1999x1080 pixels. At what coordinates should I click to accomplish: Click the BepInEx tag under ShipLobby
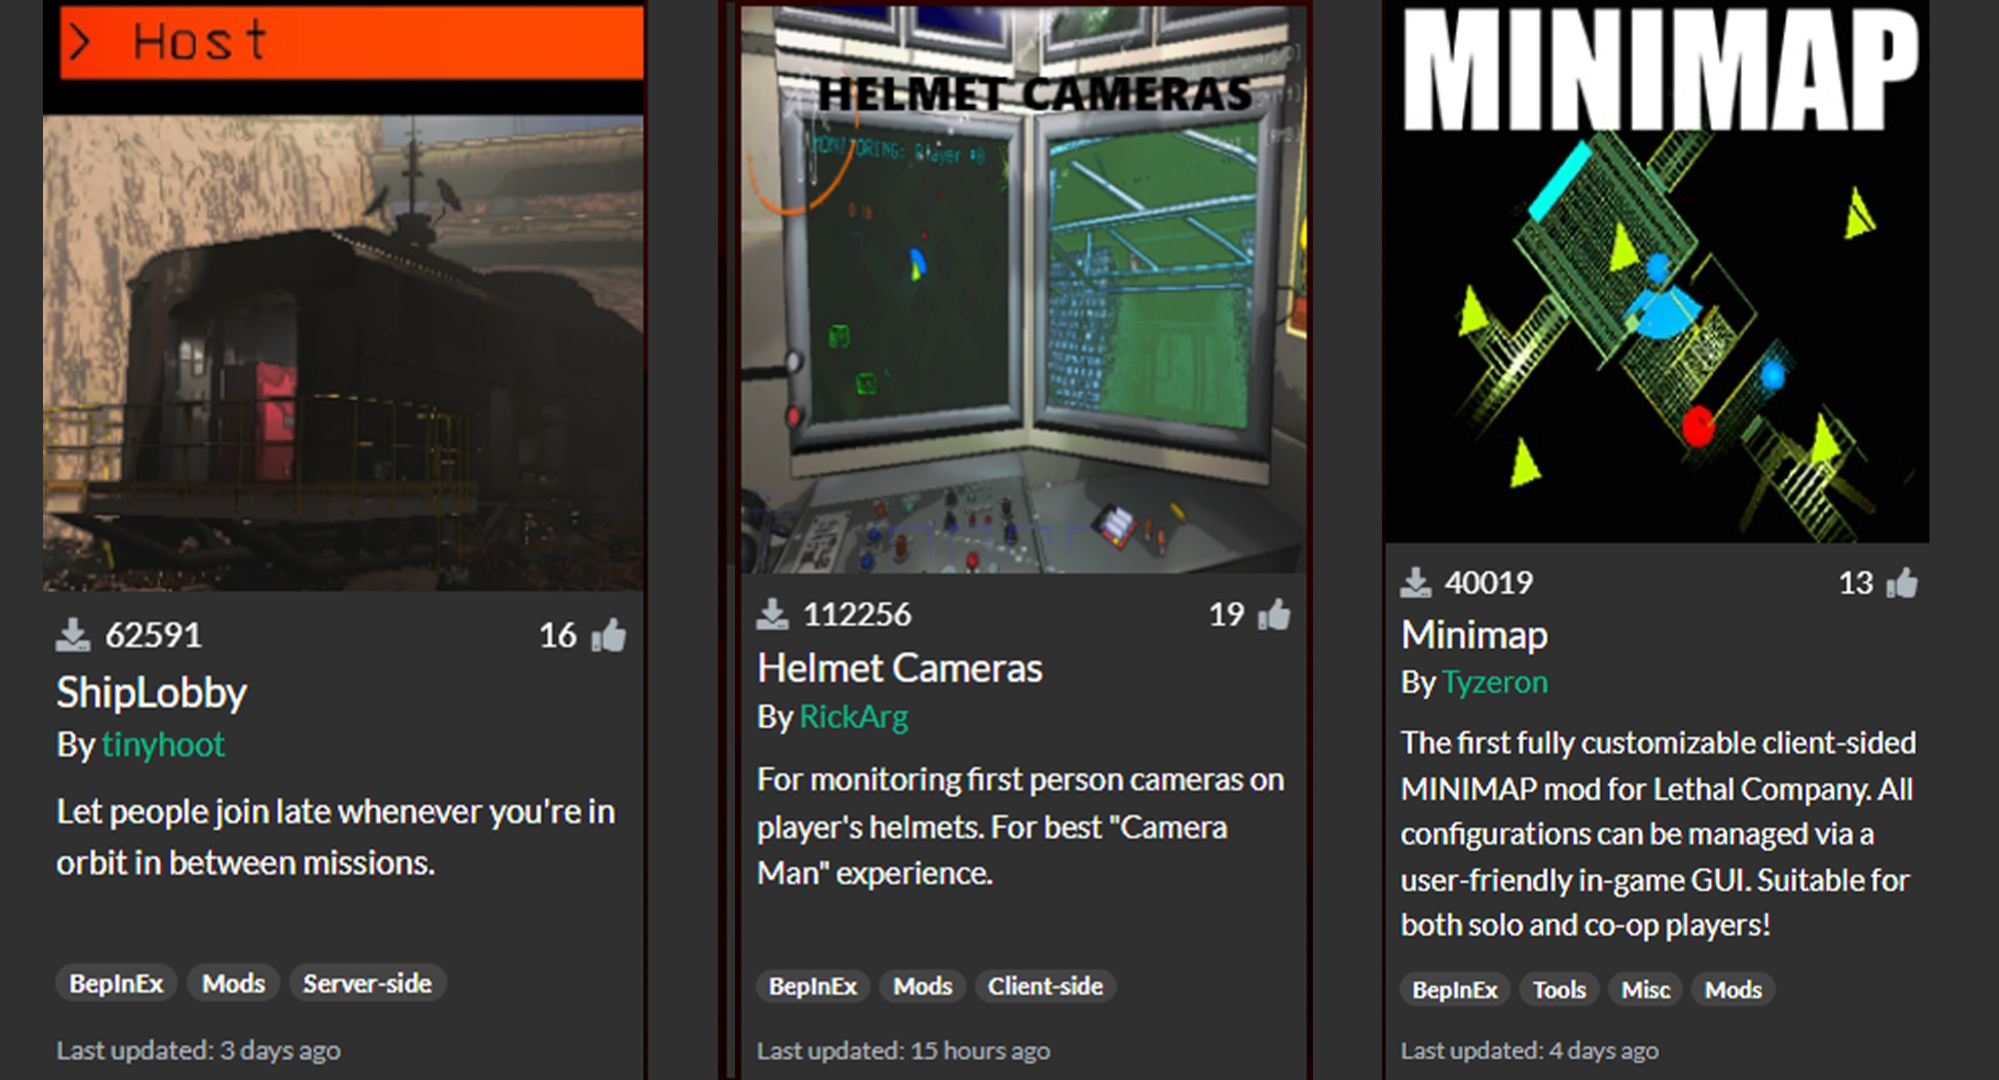116,984
